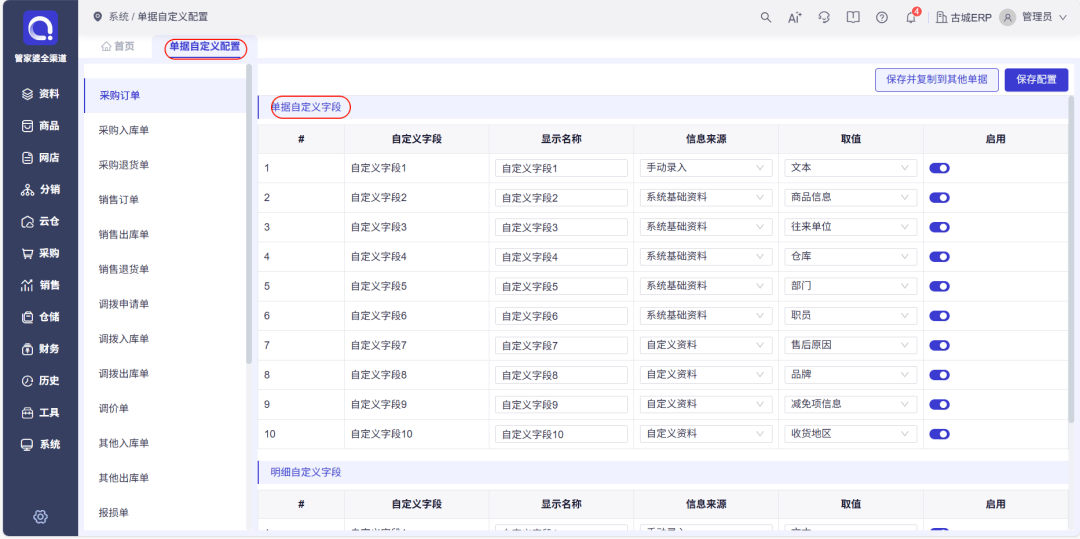Click the settings gear at sidebar bottom
Image resolution: width=1080 pixels, height=539 pixels.
[40, 516]
